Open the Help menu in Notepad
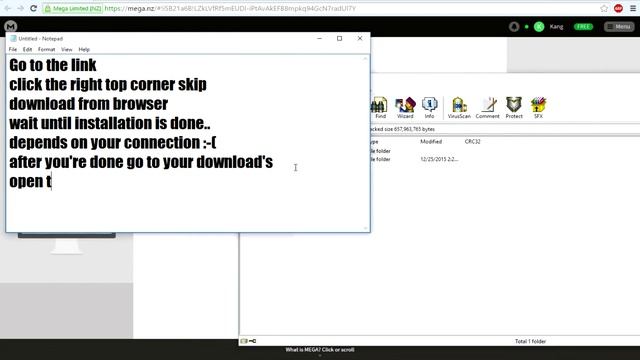Screen dimensions: 640x360 coord(84,49)
